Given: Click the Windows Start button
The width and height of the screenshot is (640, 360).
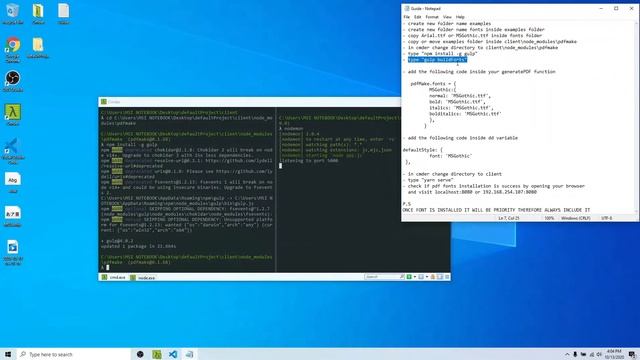Looking at the screenshot, I should [8, 354].
